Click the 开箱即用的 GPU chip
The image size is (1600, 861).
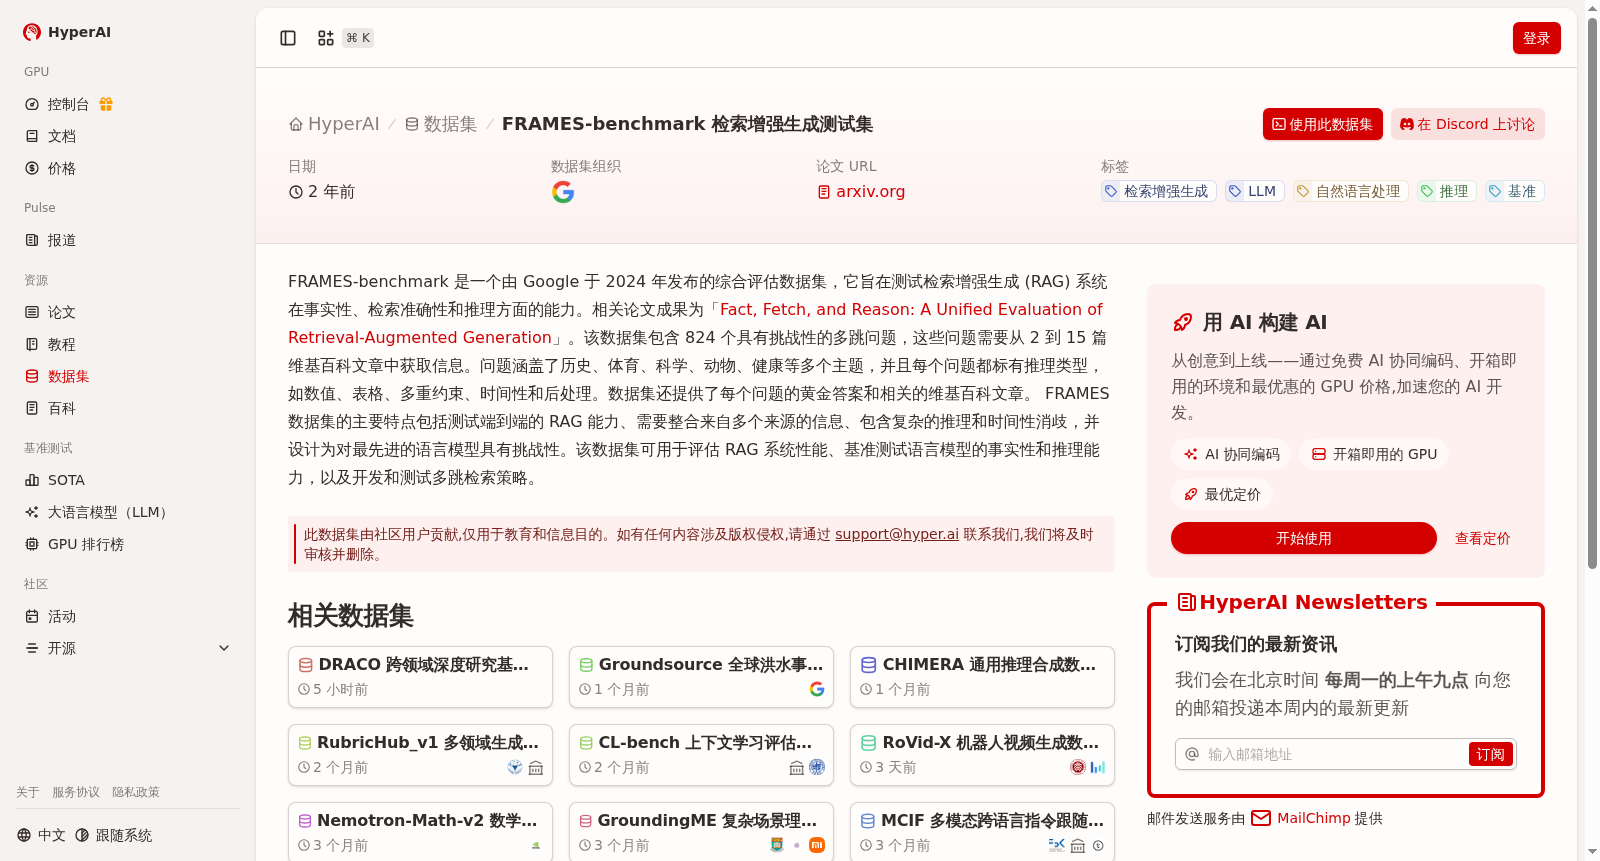pyautogui.click(x=1374, y=454)
